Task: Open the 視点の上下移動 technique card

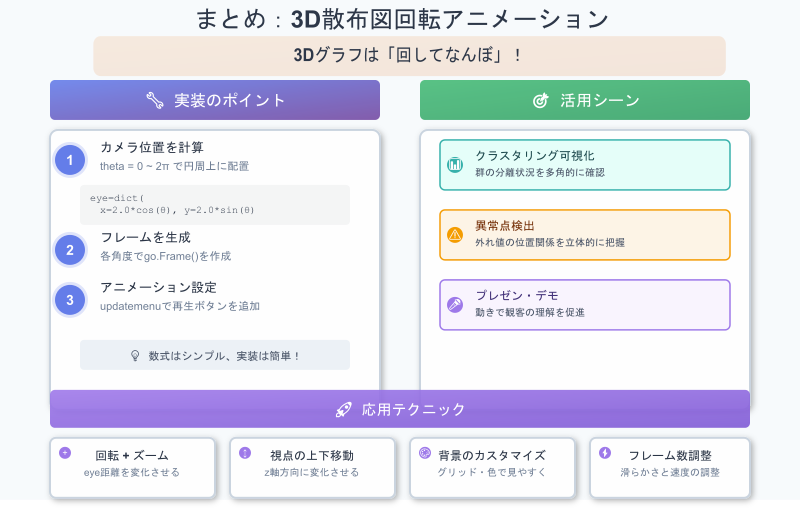Action: click(x=312, y=467)
